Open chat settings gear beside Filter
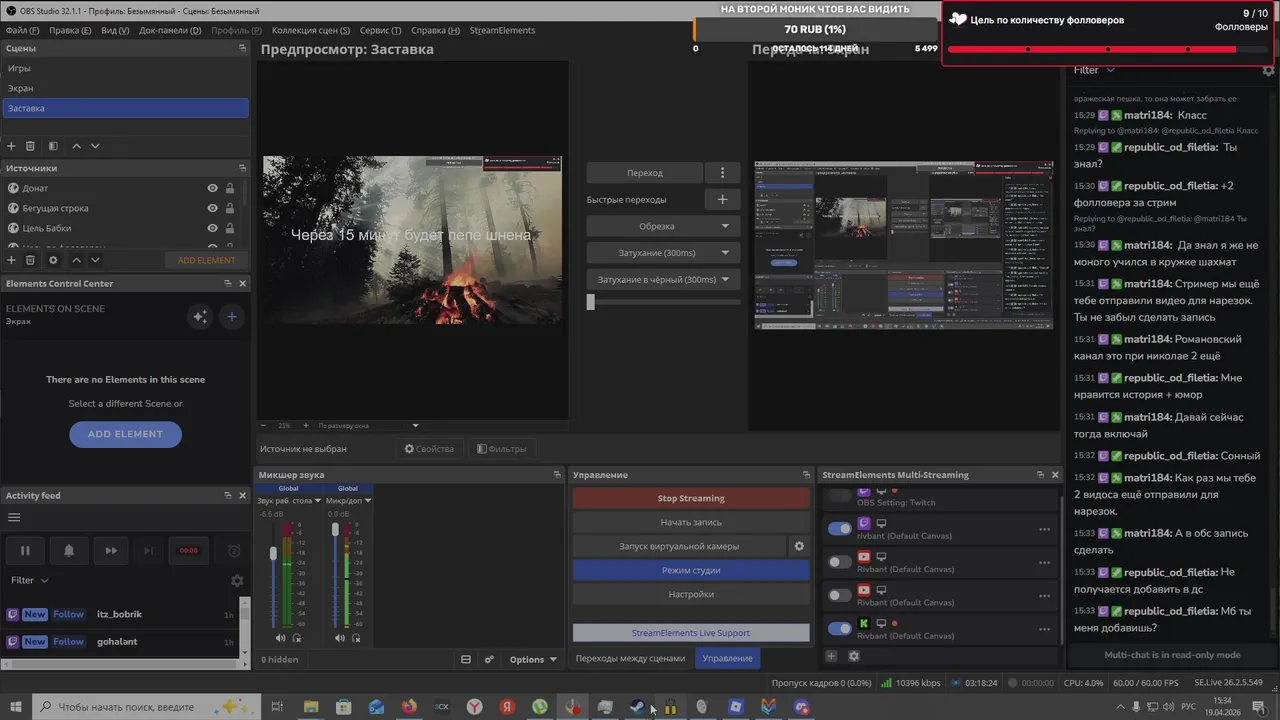The image size is (1280, 720). (x=1268, y=70)
